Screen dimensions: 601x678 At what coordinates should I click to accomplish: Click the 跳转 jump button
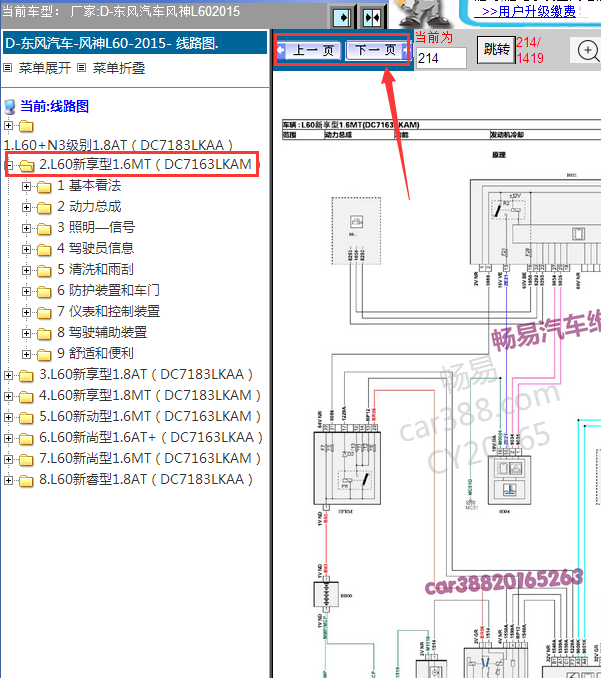pos(496,50)
